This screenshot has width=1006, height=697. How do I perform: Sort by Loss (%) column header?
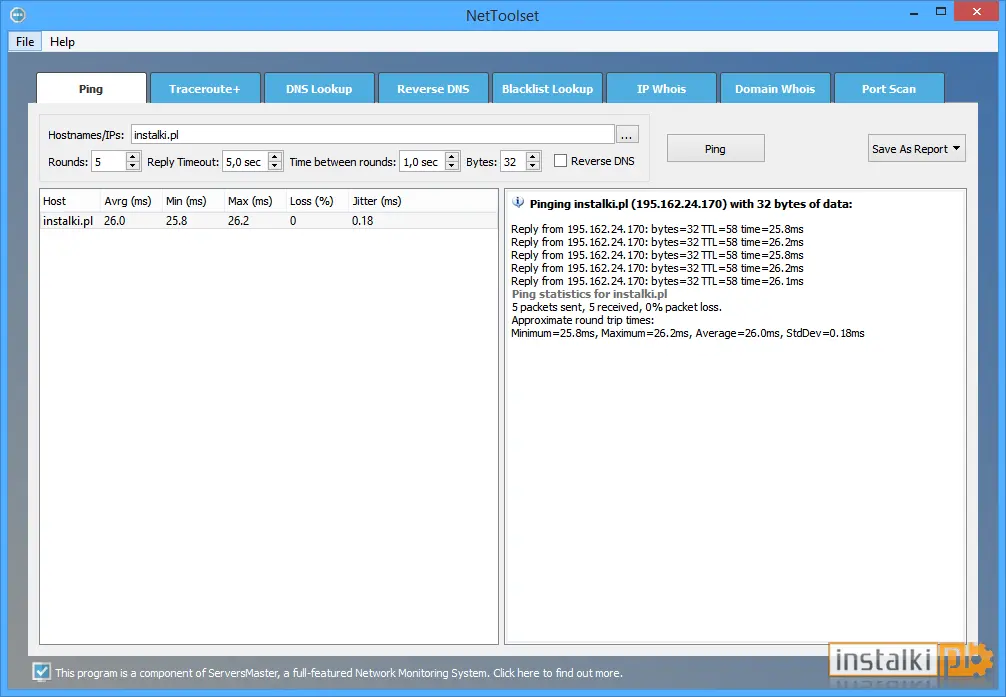click(316, 201)
